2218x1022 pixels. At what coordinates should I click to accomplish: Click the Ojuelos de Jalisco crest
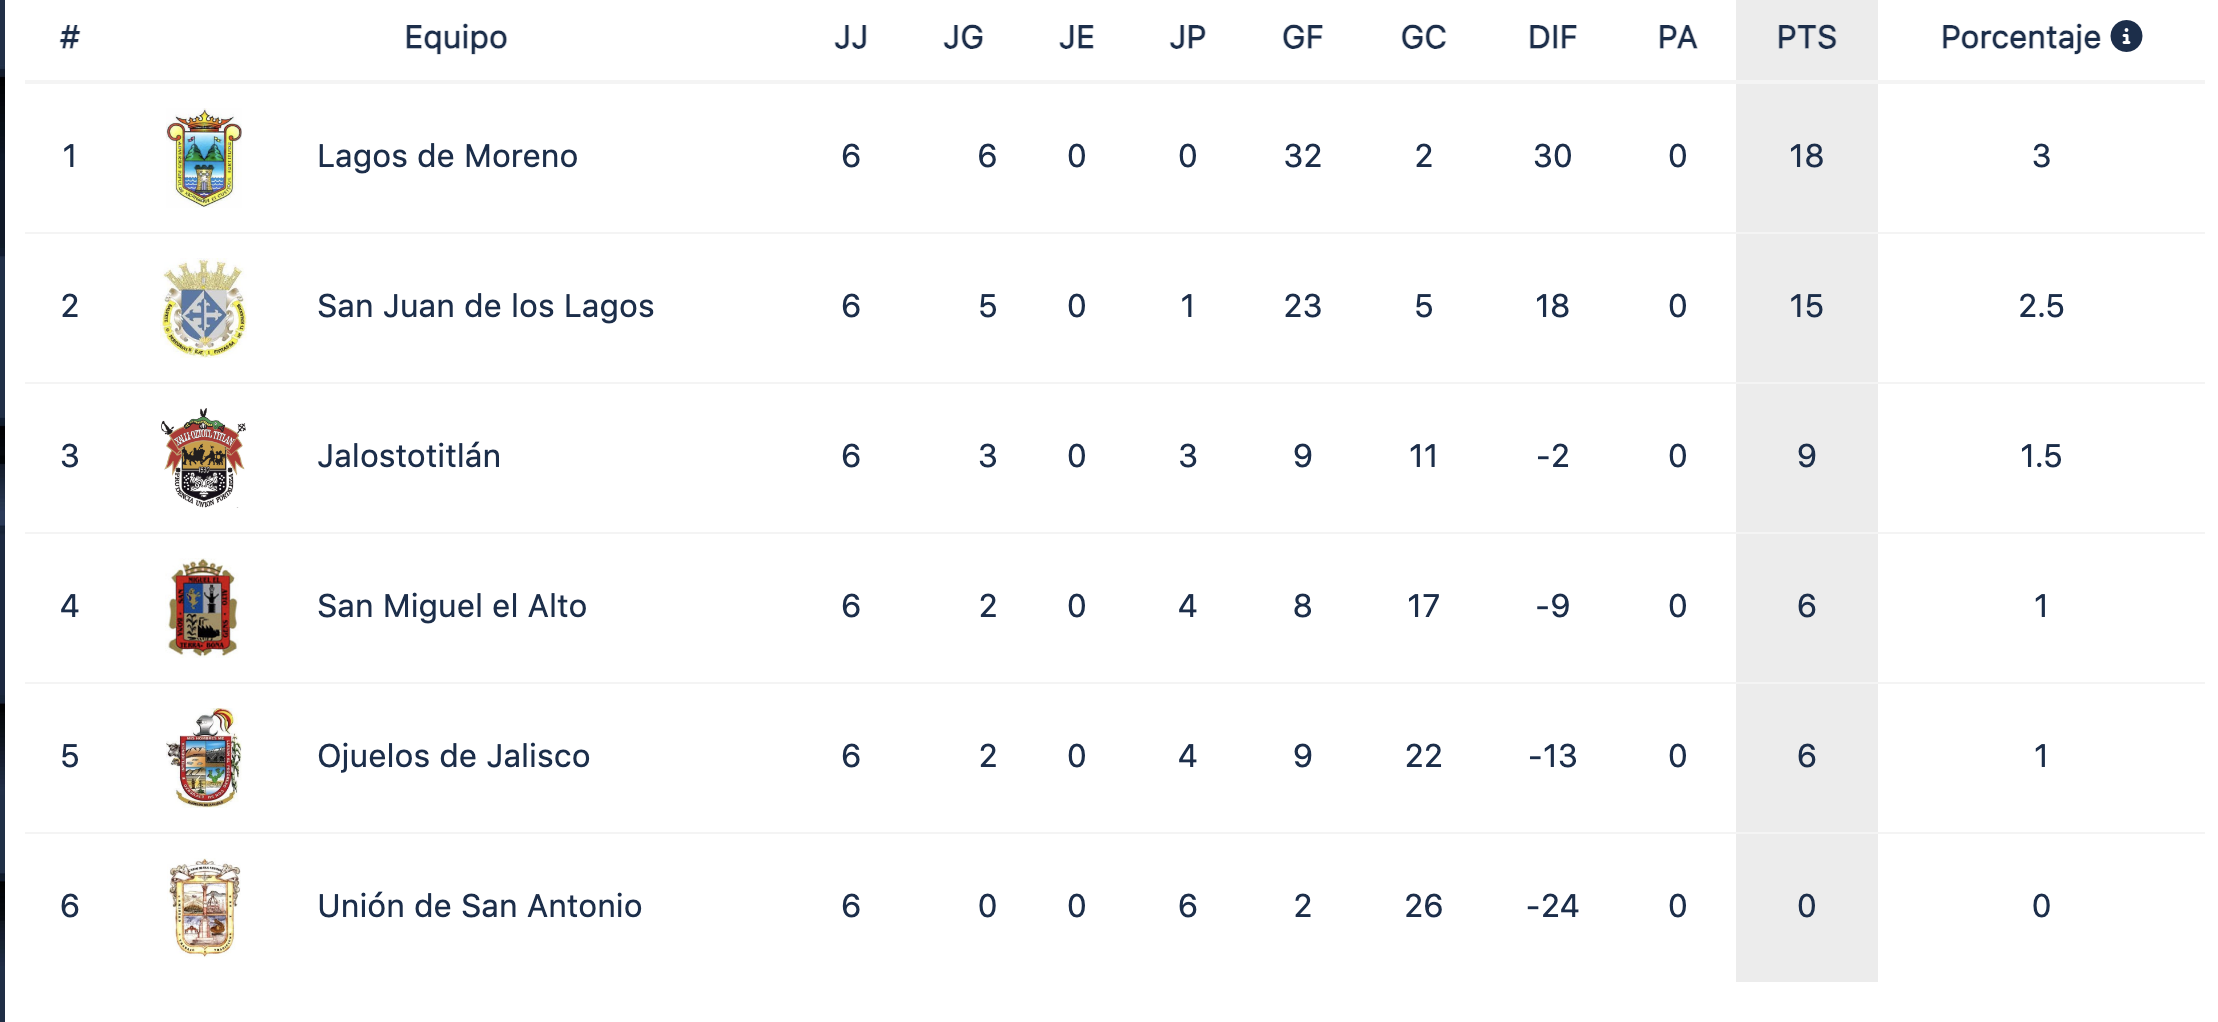204,757
